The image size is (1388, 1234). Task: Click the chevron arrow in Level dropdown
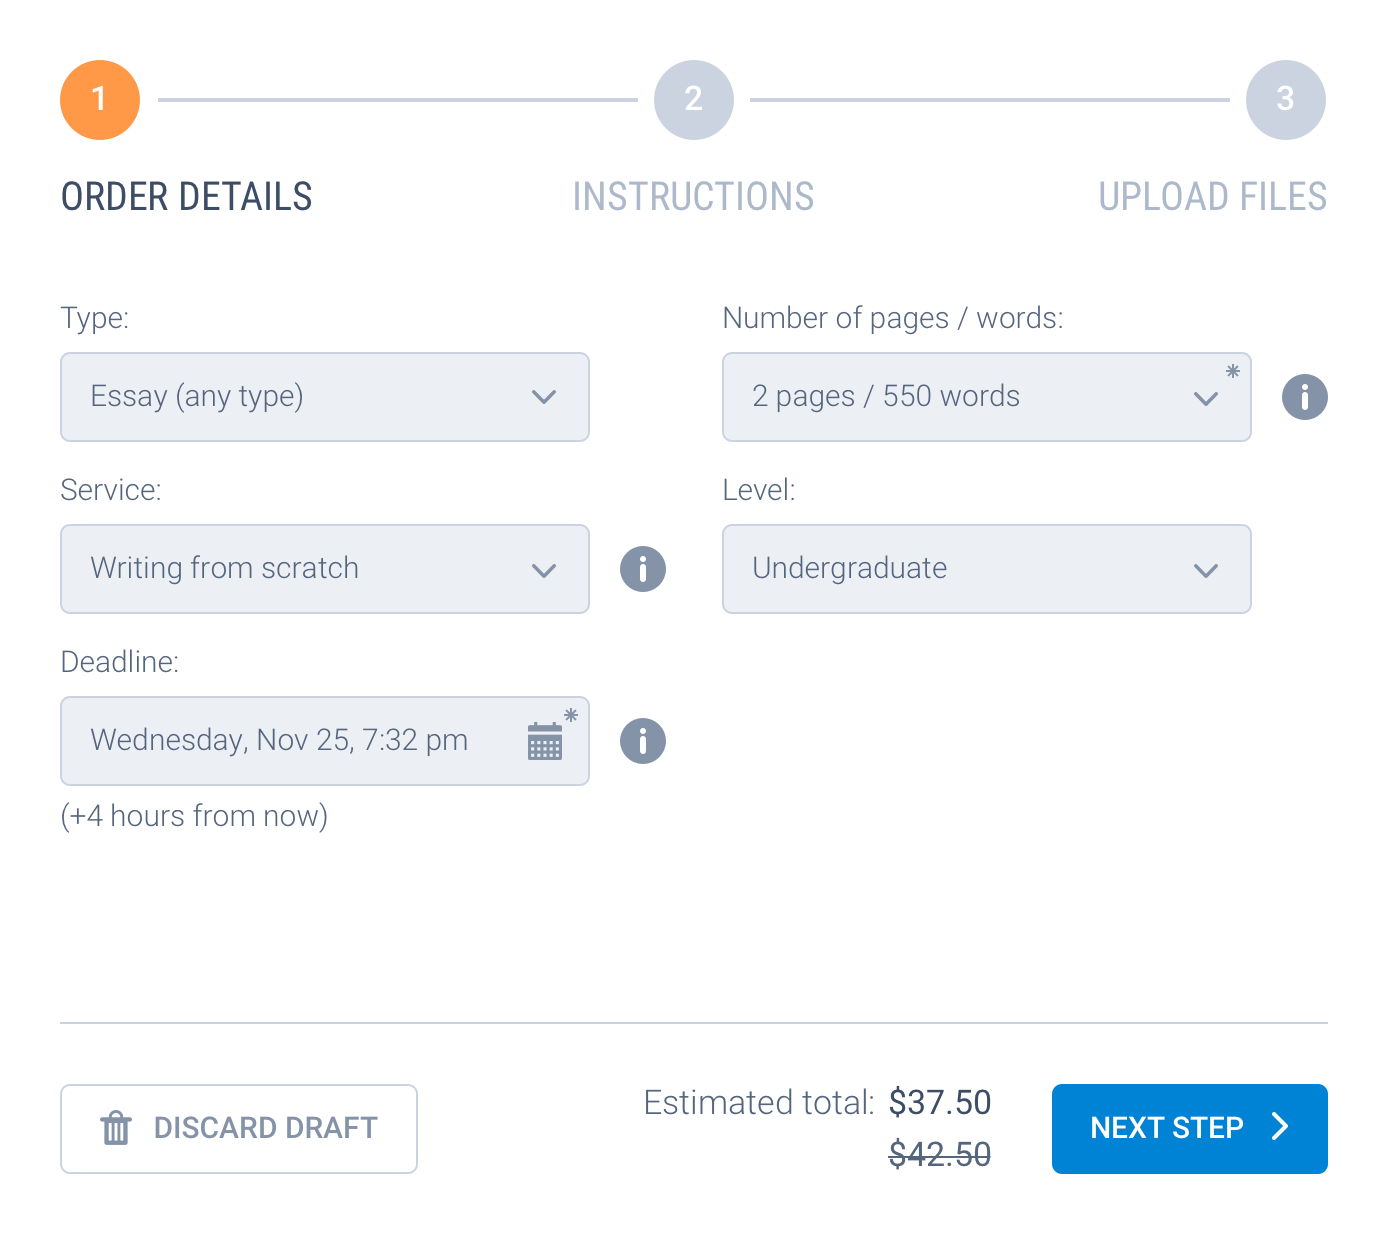pyautogui.click(x=1206, y=570)
